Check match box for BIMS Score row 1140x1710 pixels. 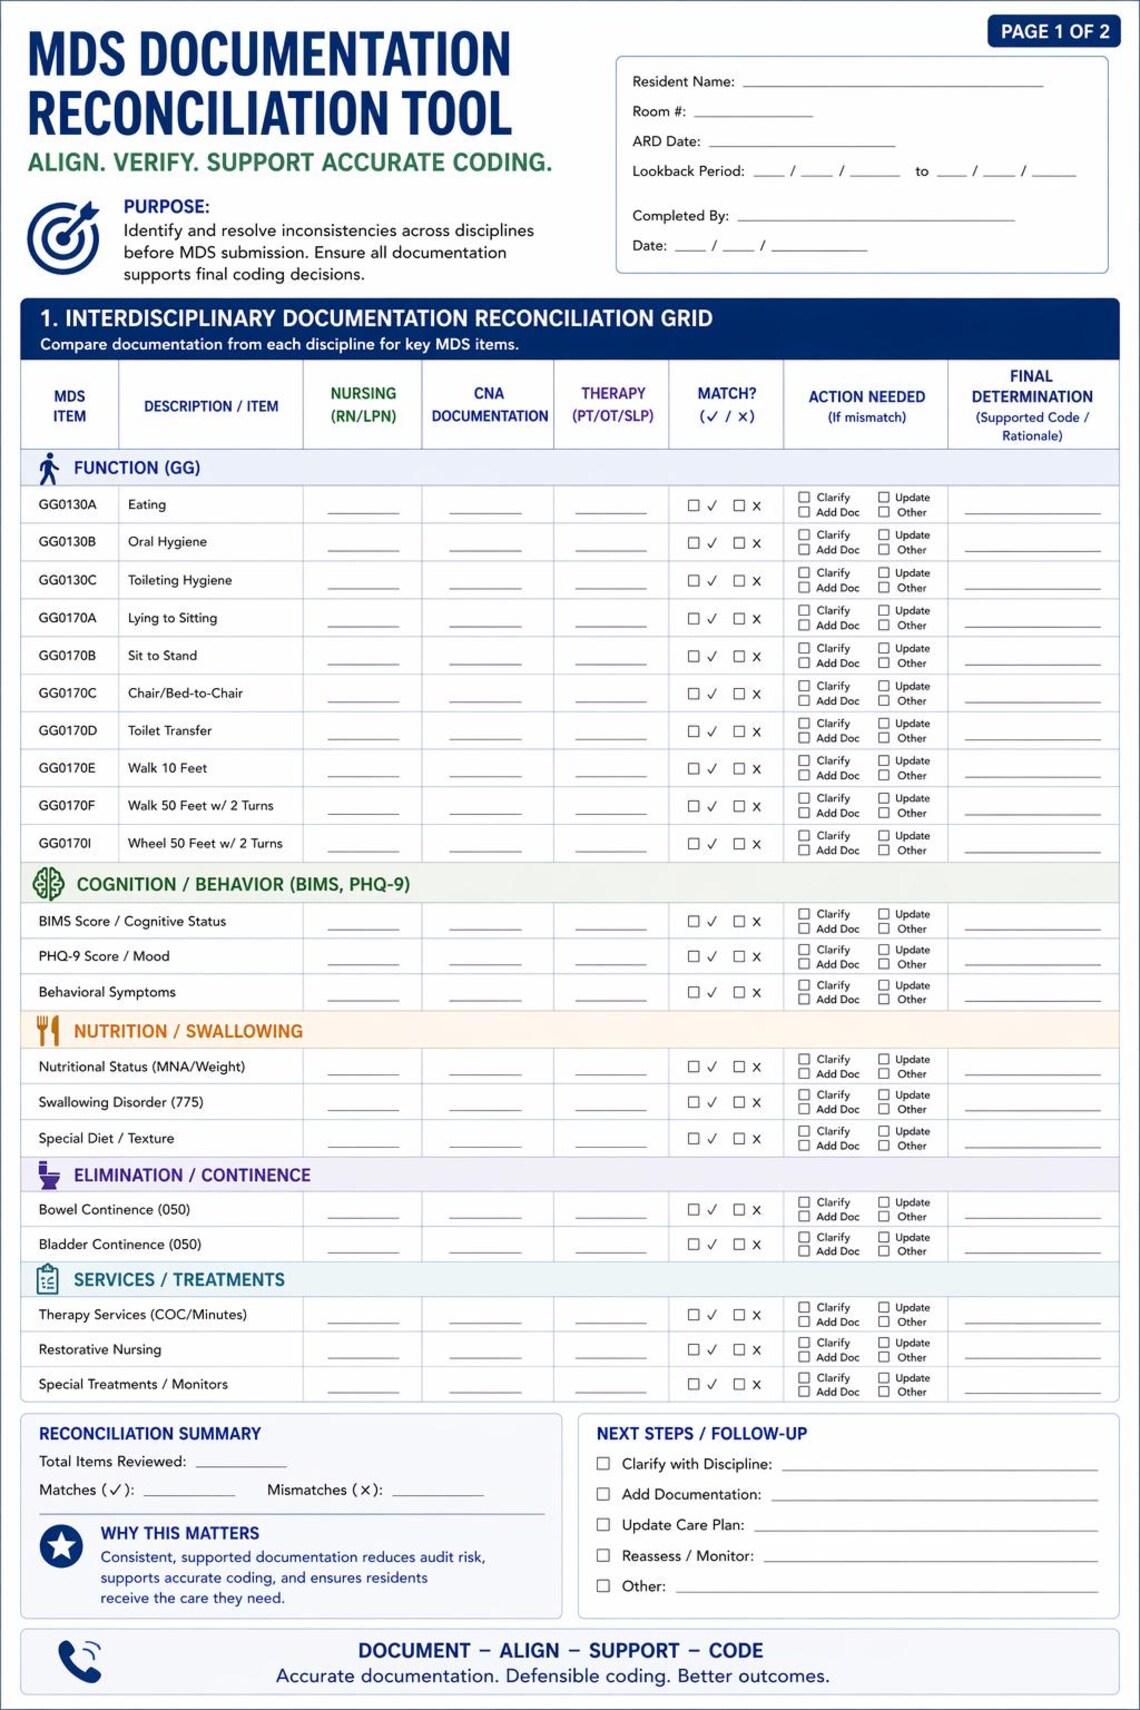pos(693,921)
